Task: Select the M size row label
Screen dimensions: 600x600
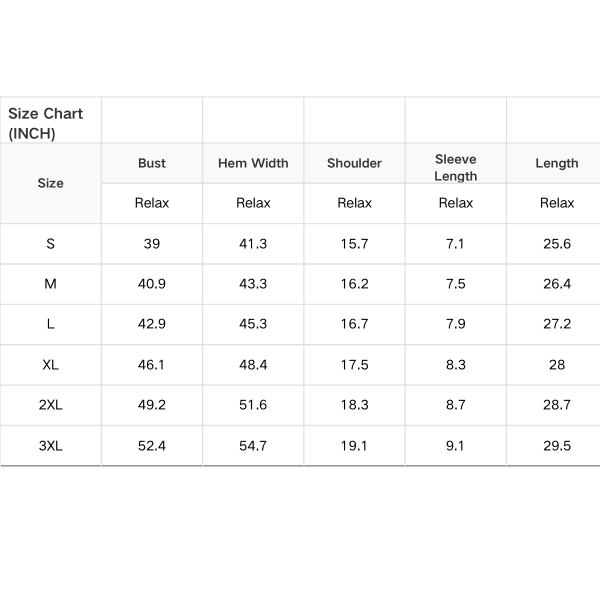Action: (50, 284)
